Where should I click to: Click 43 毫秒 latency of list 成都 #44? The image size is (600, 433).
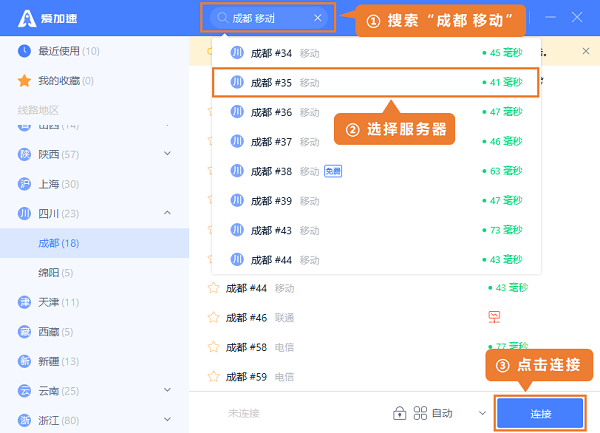pyautogui.click(x=508, y=287)
